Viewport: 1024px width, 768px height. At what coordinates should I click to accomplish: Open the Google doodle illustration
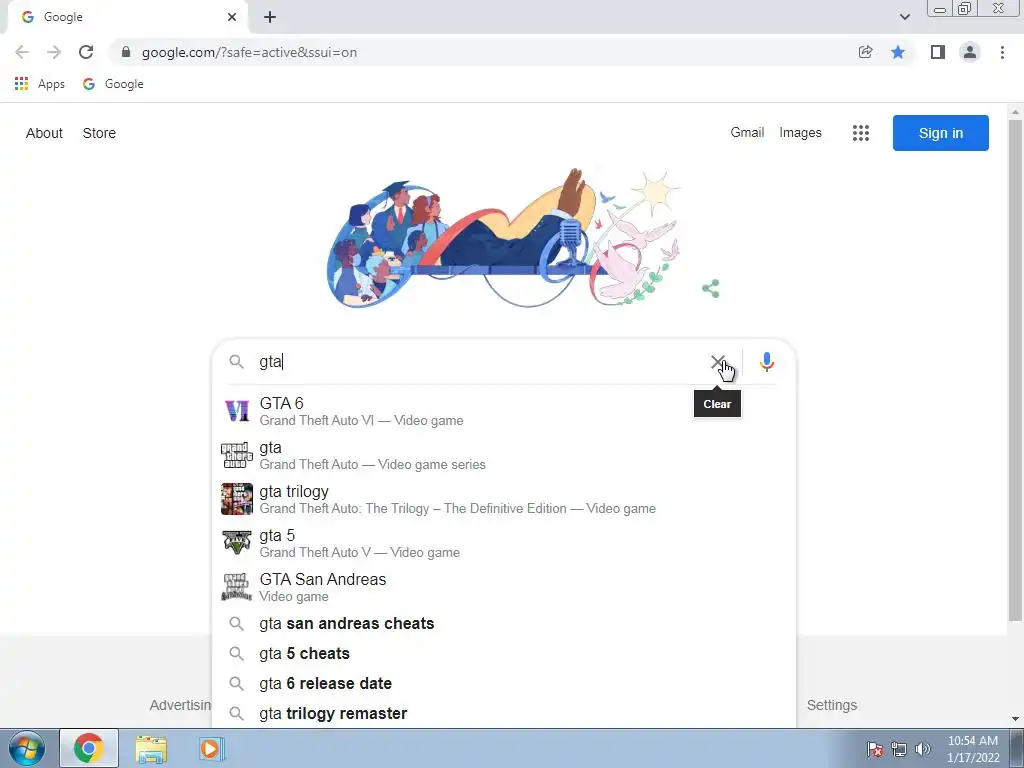(505, 238)
